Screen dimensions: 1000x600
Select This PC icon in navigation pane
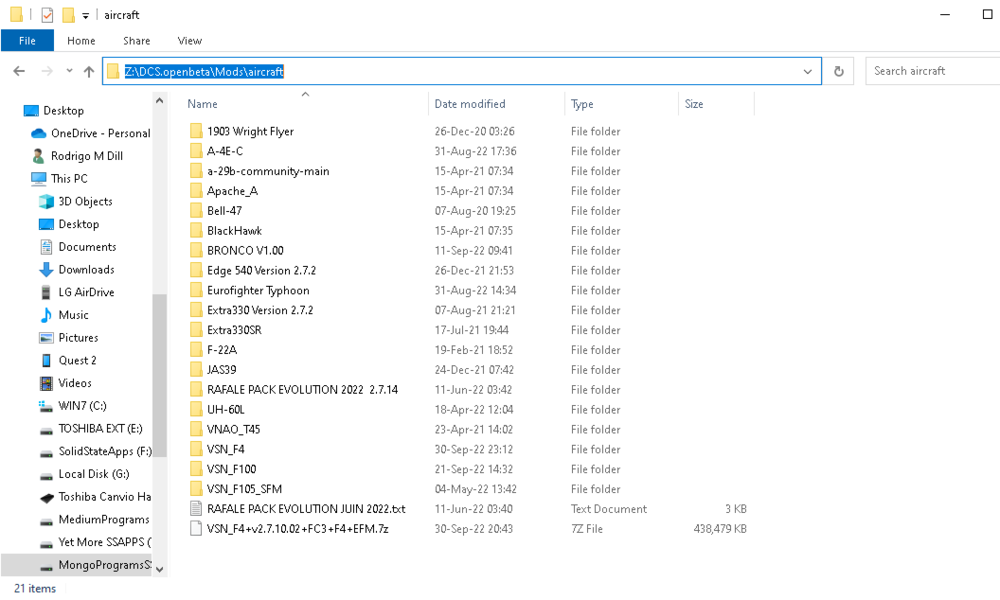click(39, 179)
